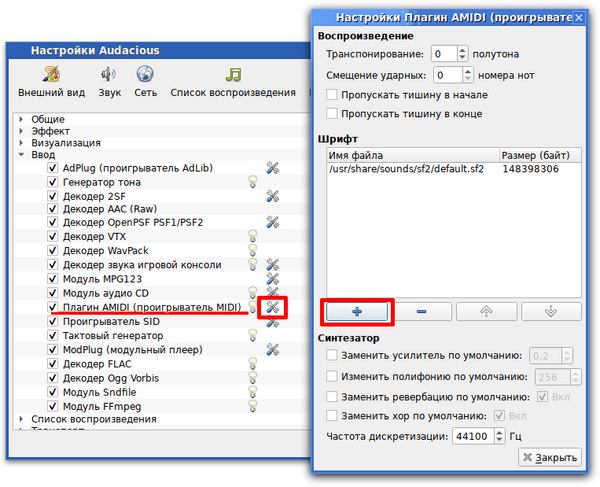Increase Частота дискретизации value

[499, 432]
